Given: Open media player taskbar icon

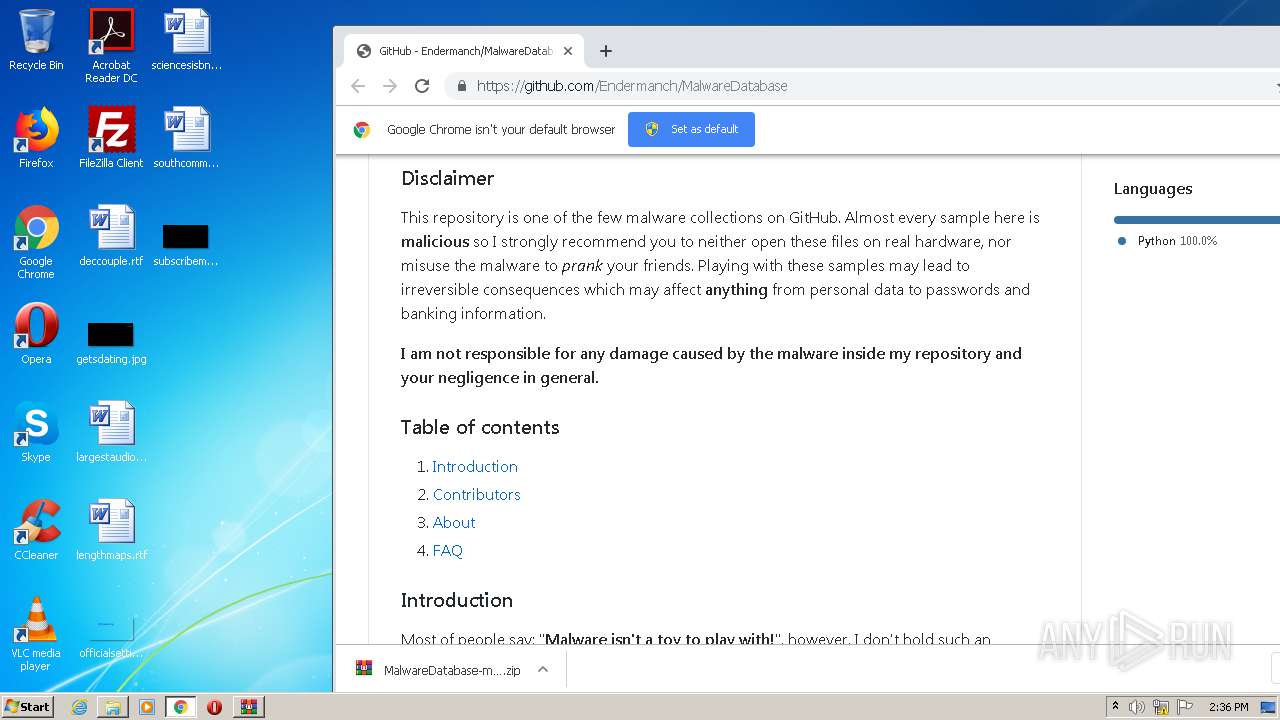Looking at the screenshot, I should click(147, 707).
